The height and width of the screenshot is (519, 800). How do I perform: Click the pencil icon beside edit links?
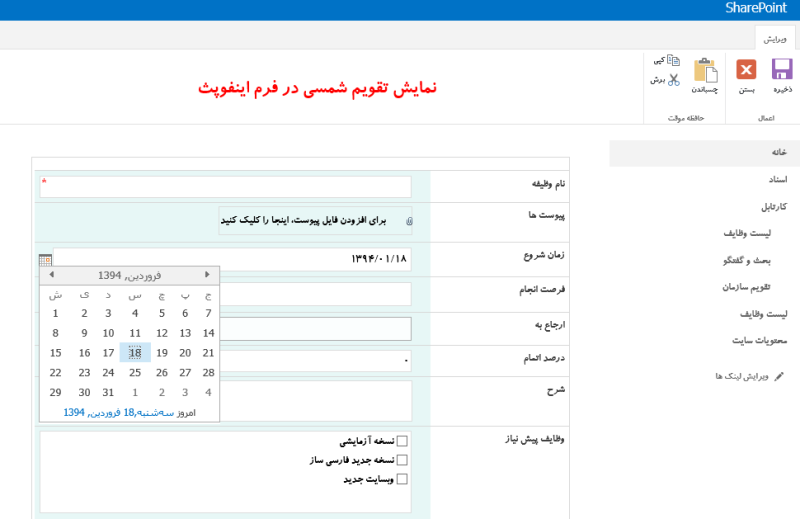pos(779,377)
